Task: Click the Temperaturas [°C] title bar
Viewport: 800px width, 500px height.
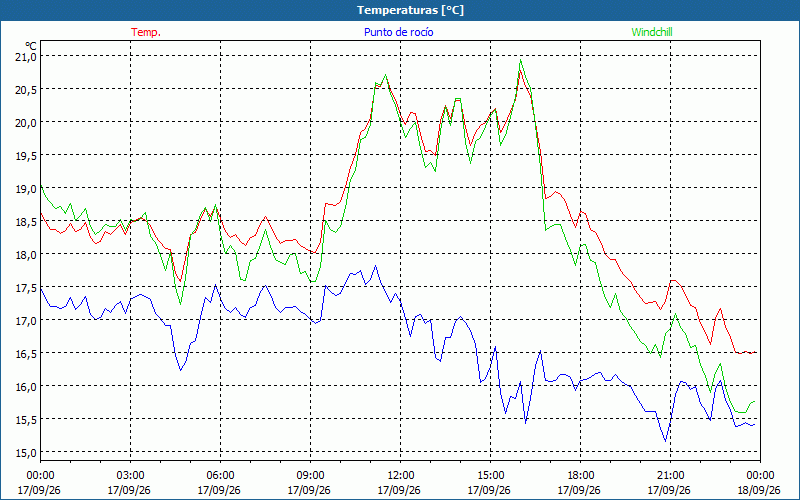Action: point(400,10)
